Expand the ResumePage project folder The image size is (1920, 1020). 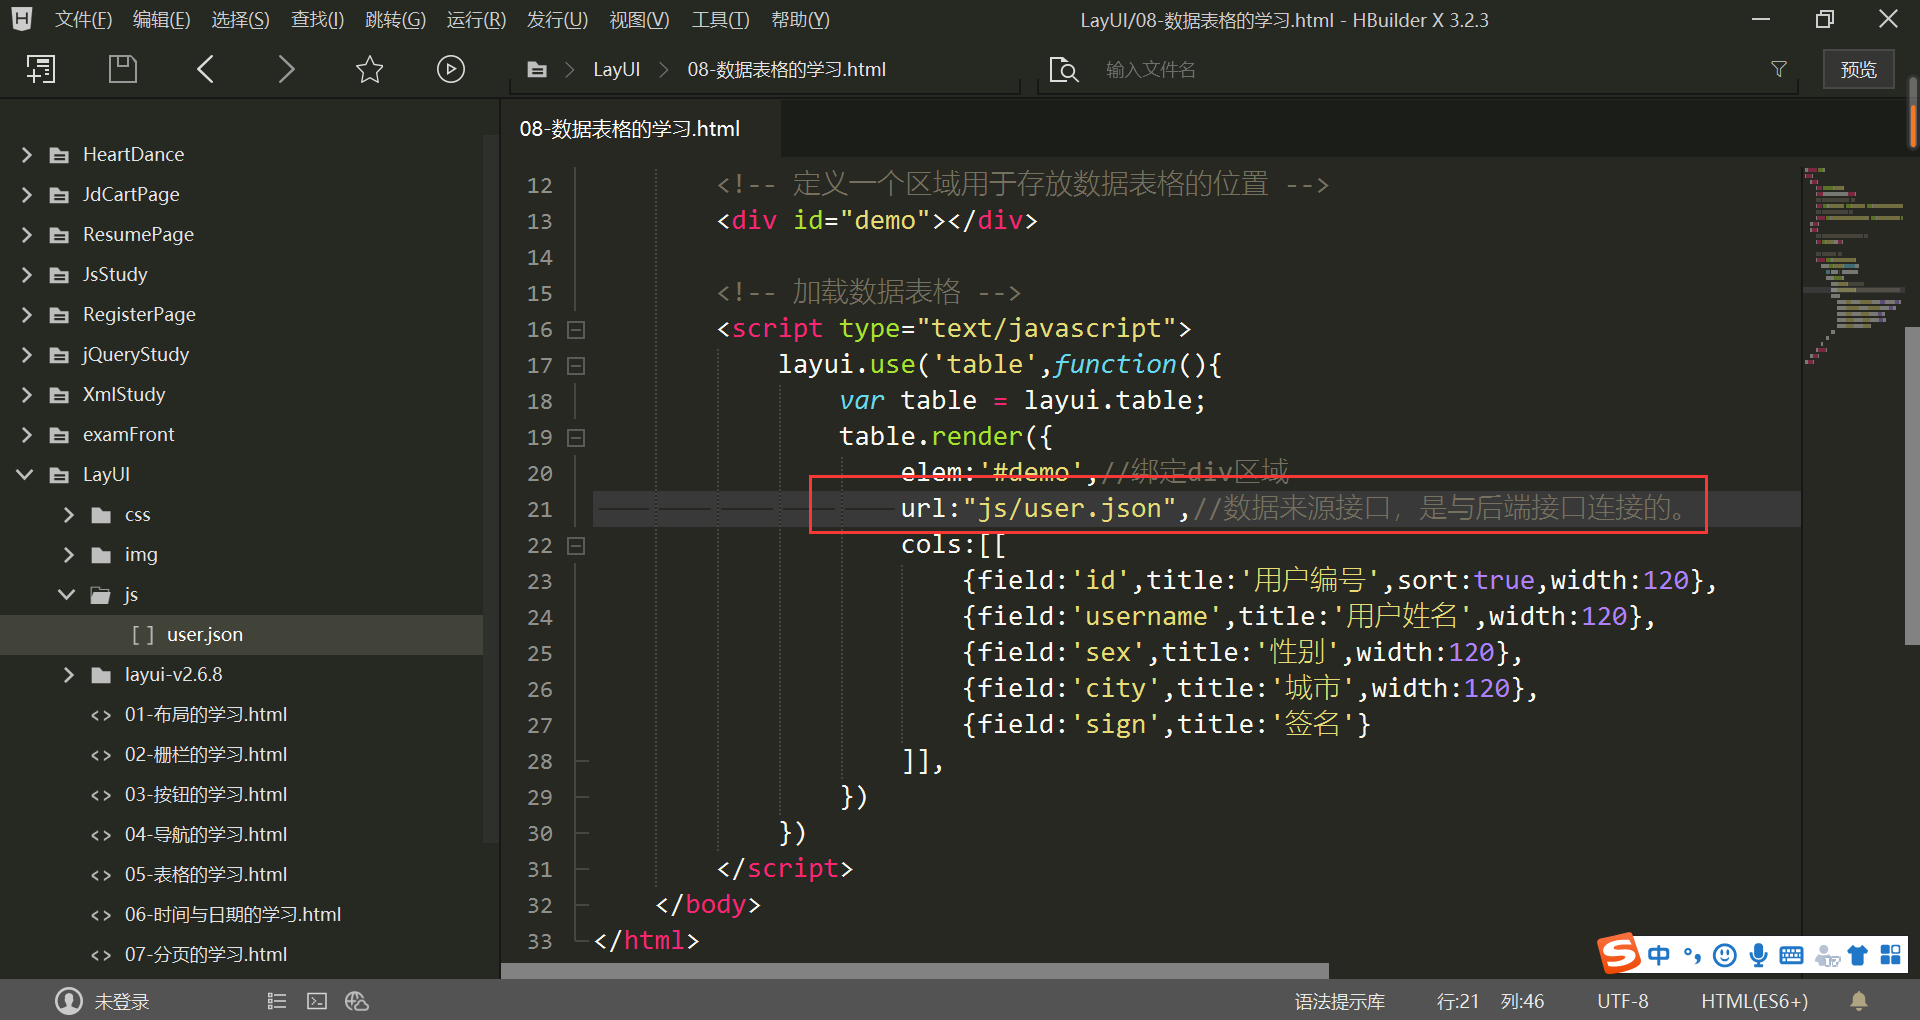click(27, 234)
